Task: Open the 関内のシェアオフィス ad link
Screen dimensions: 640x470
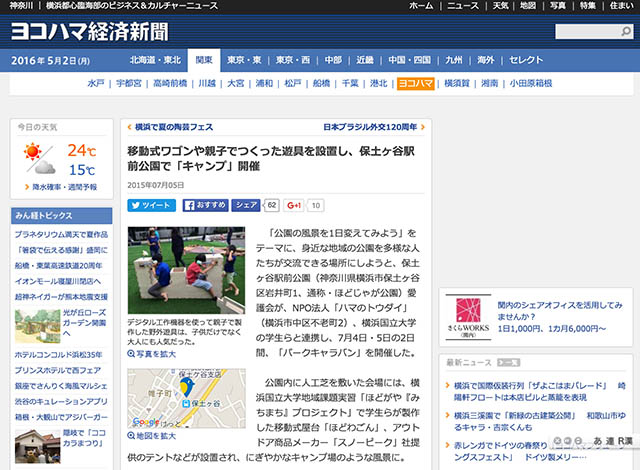Action: click(x=560, y=317)
